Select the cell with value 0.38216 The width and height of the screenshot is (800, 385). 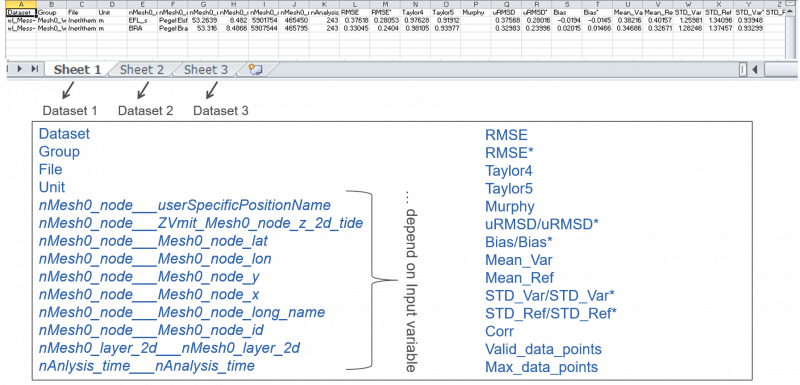pyautogui.click(x=628, y=20)
